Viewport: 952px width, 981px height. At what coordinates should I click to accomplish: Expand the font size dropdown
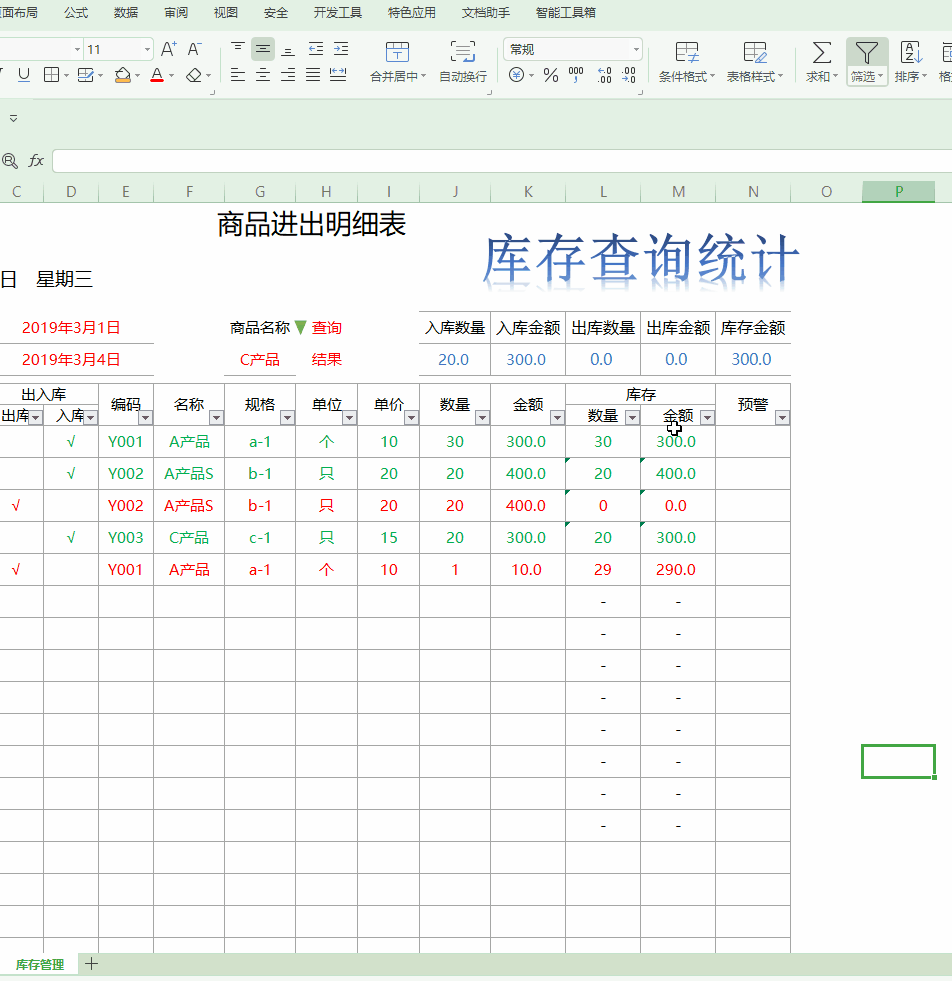148,49
